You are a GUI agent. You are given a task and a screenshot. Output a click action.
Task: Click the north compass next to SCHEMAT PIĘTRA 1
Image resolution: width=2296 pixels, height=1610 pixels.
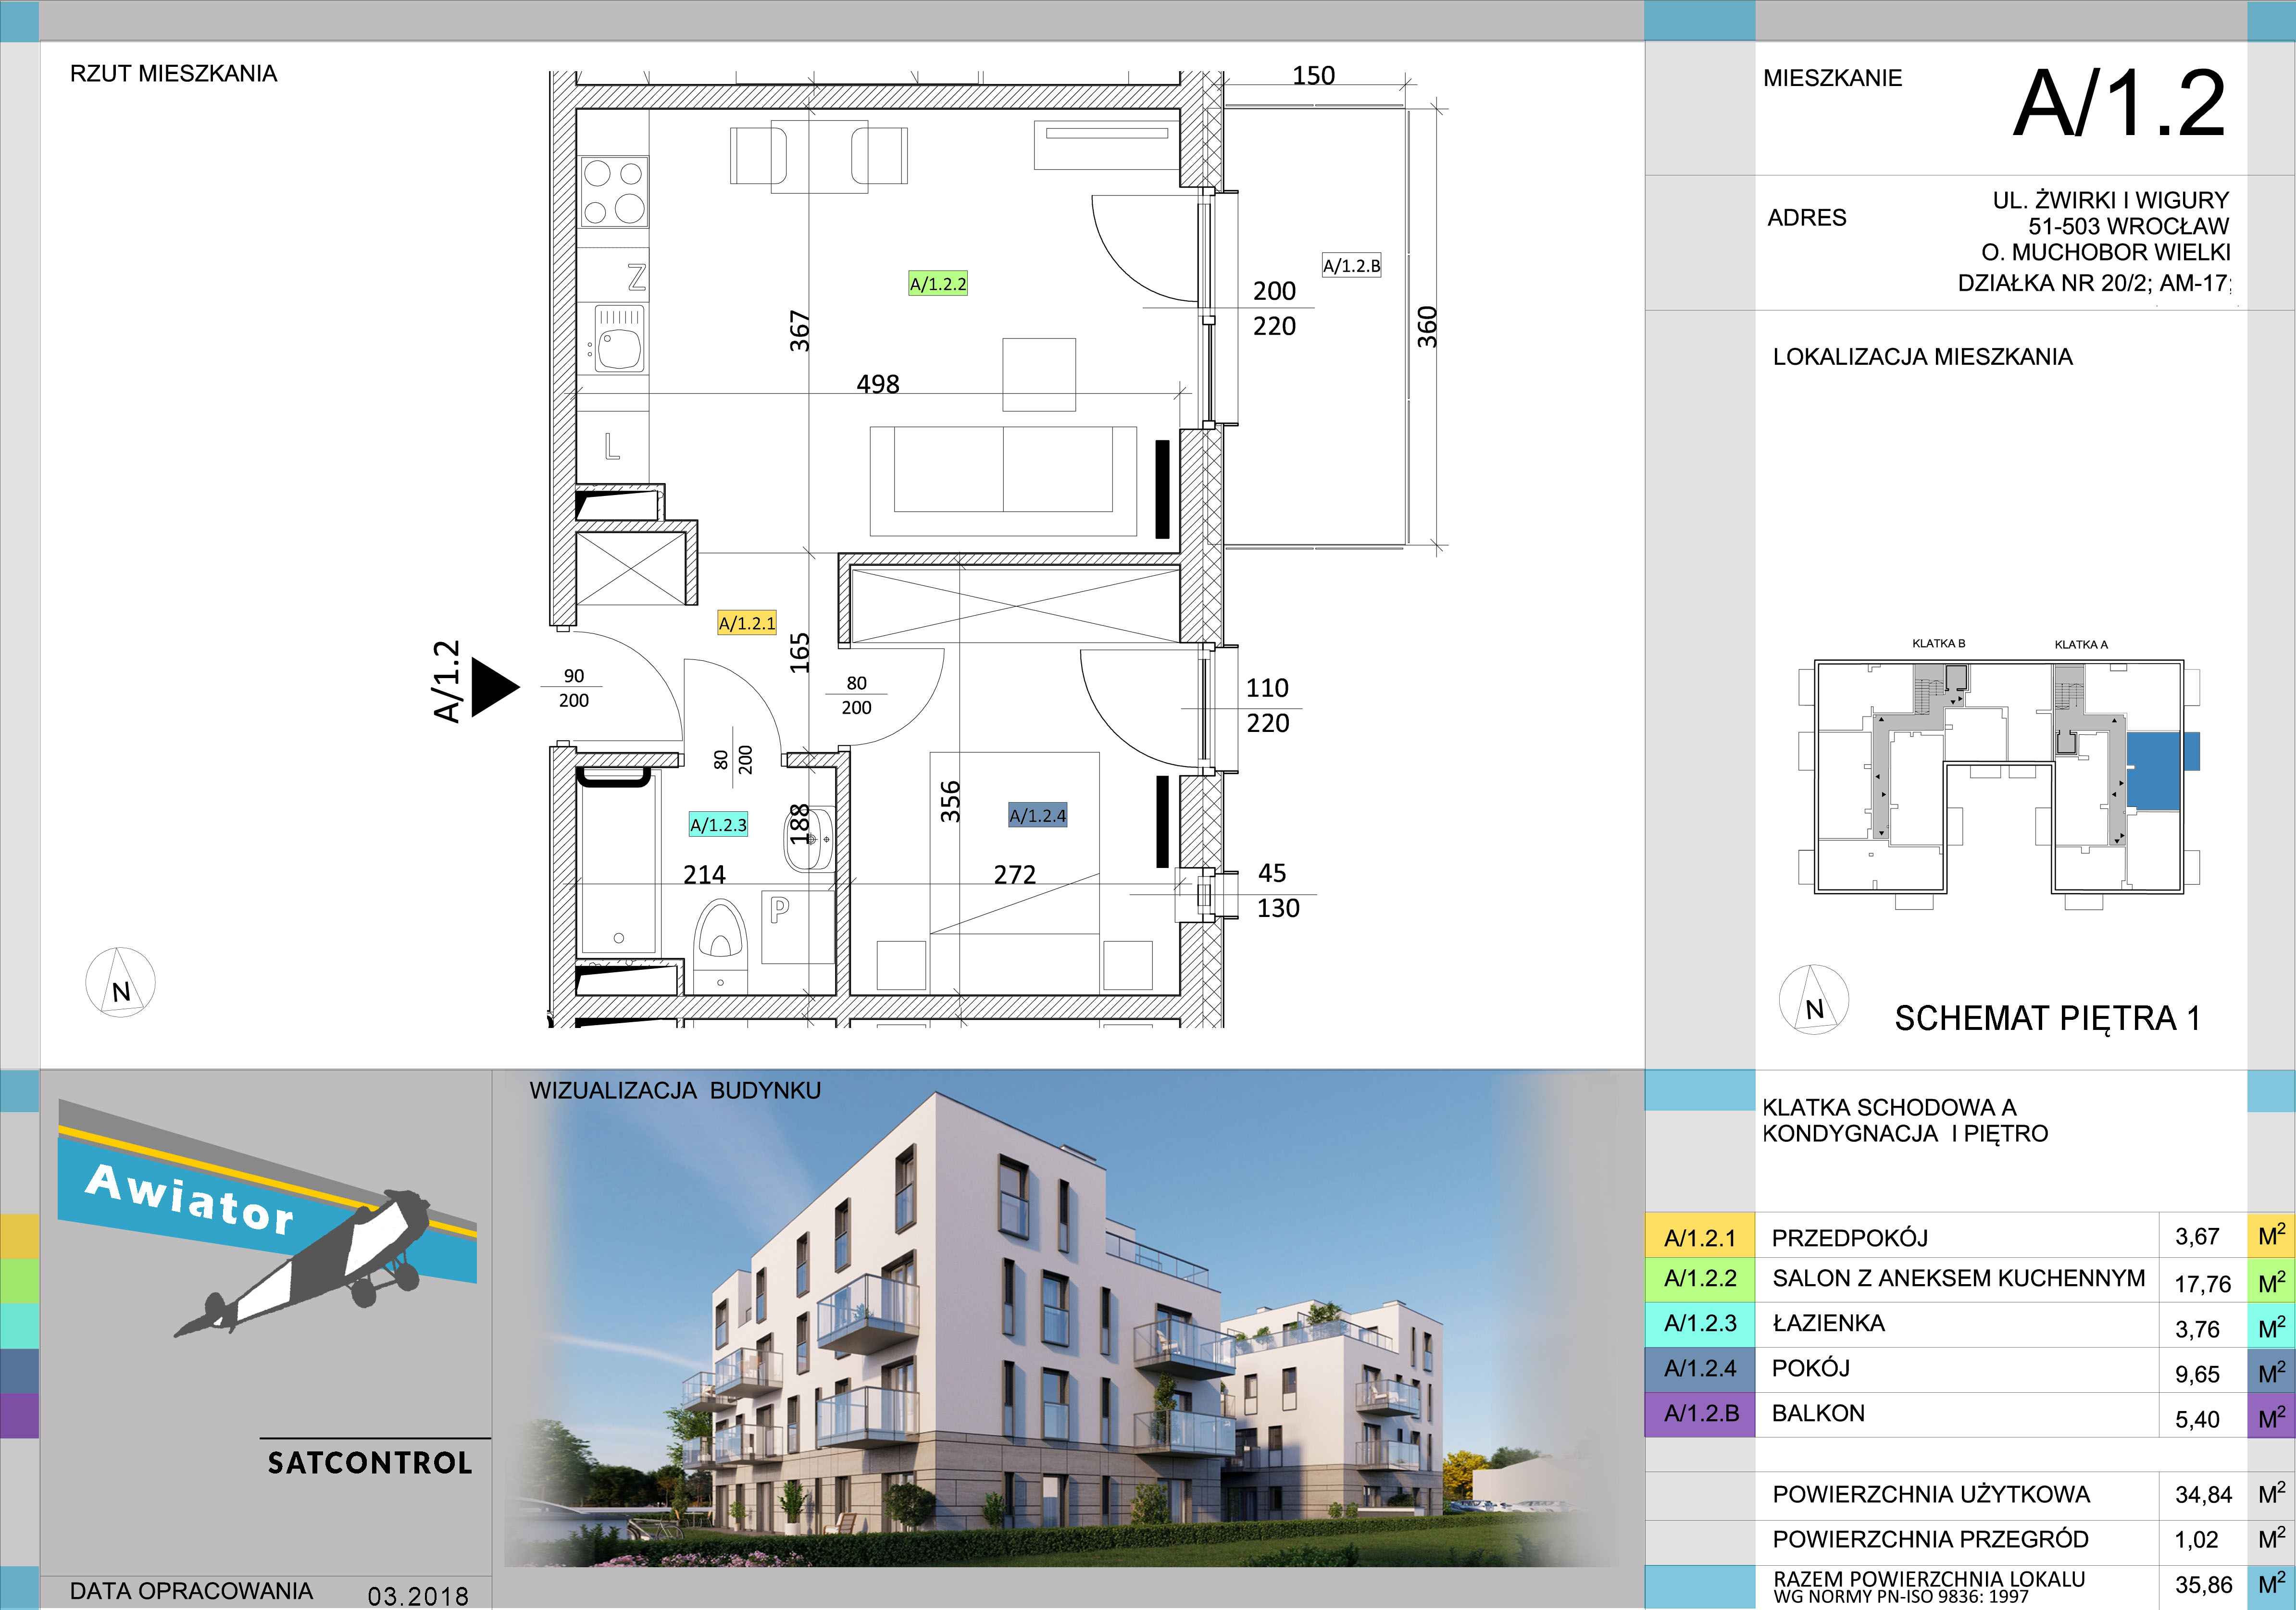click(x=1814, y=999)
